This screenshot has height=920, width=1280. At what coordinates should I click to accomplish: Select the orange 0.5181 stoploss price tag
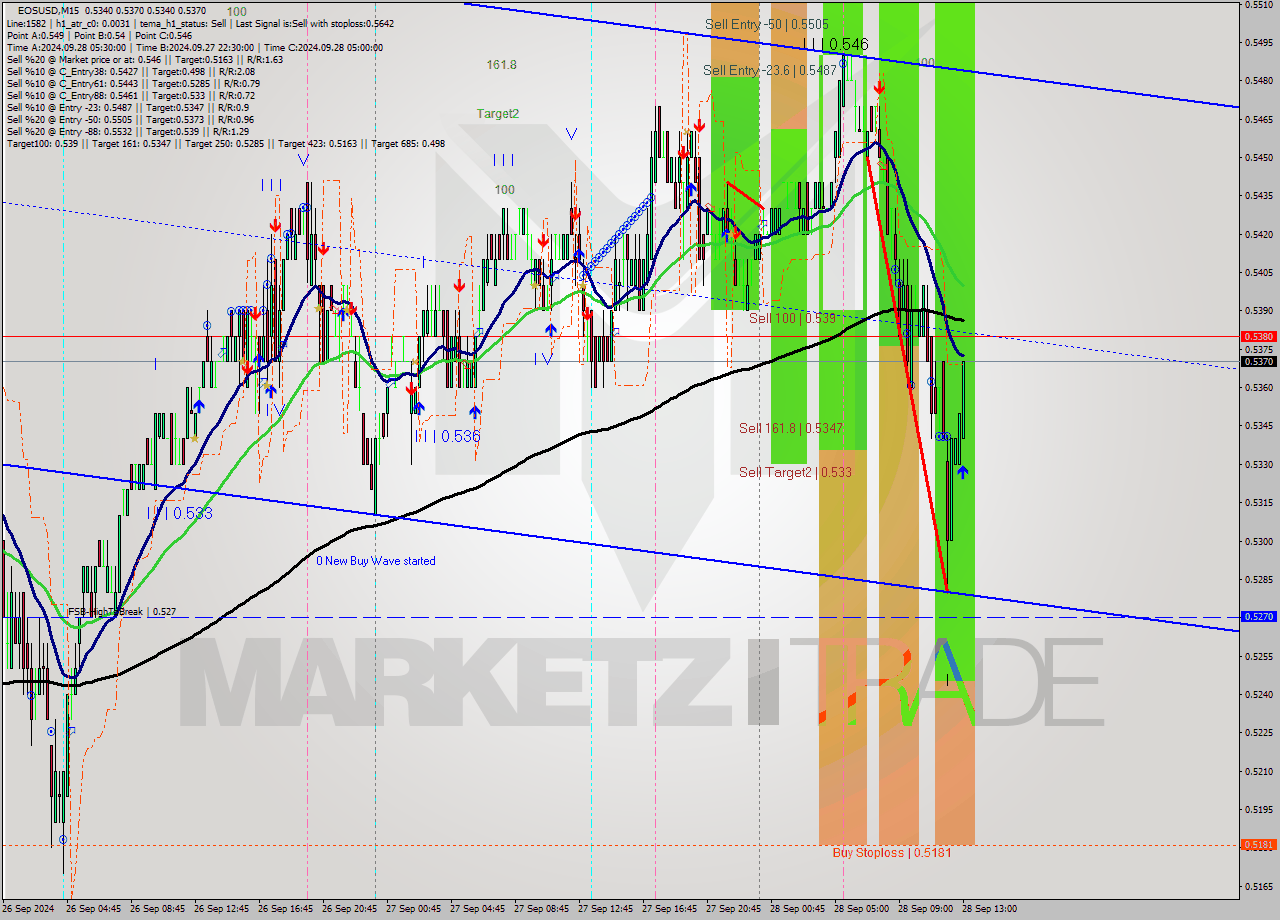(1258, 845)
